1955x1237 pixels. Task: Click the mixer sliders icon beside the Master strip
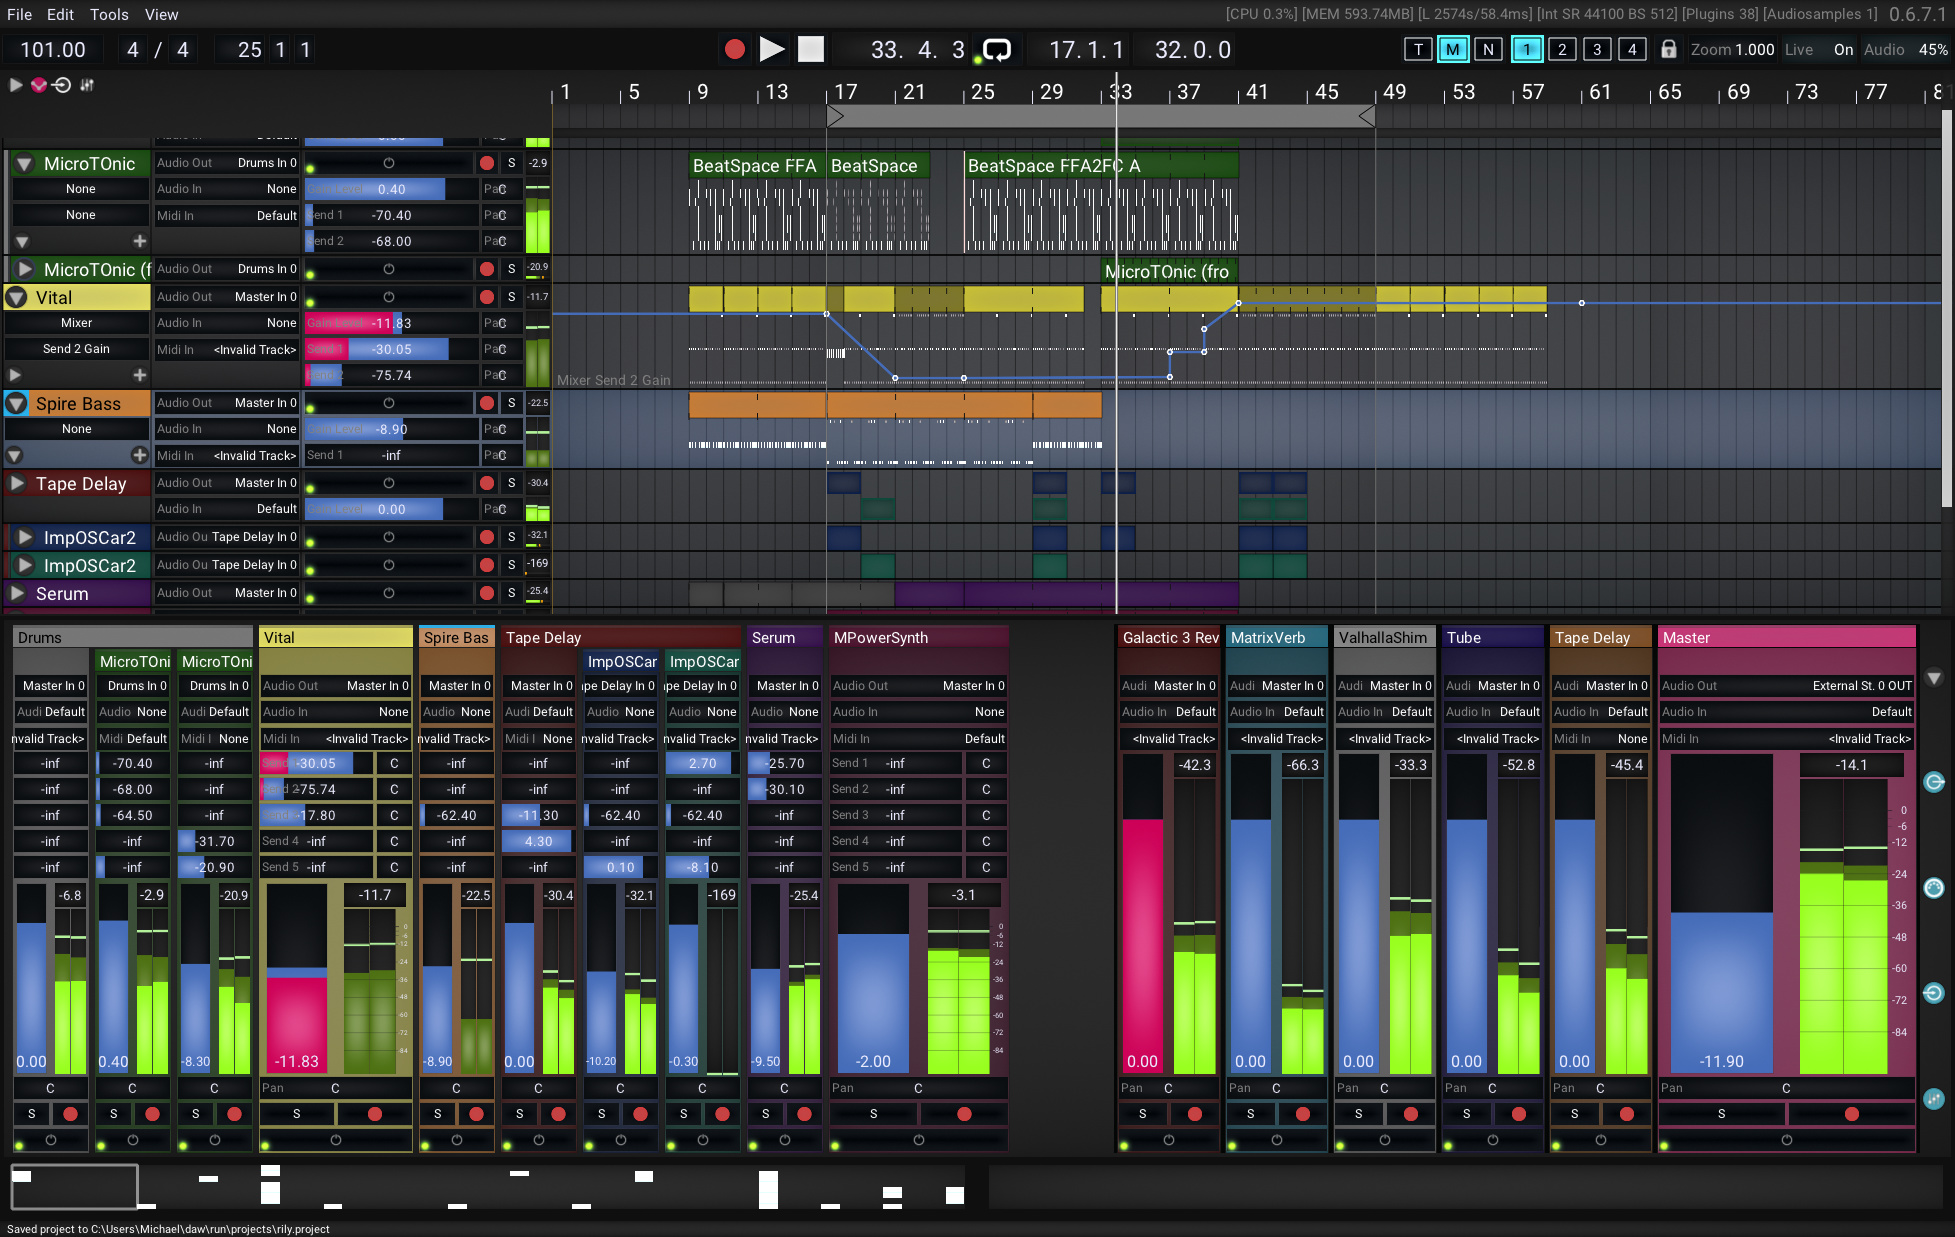1934,1099
